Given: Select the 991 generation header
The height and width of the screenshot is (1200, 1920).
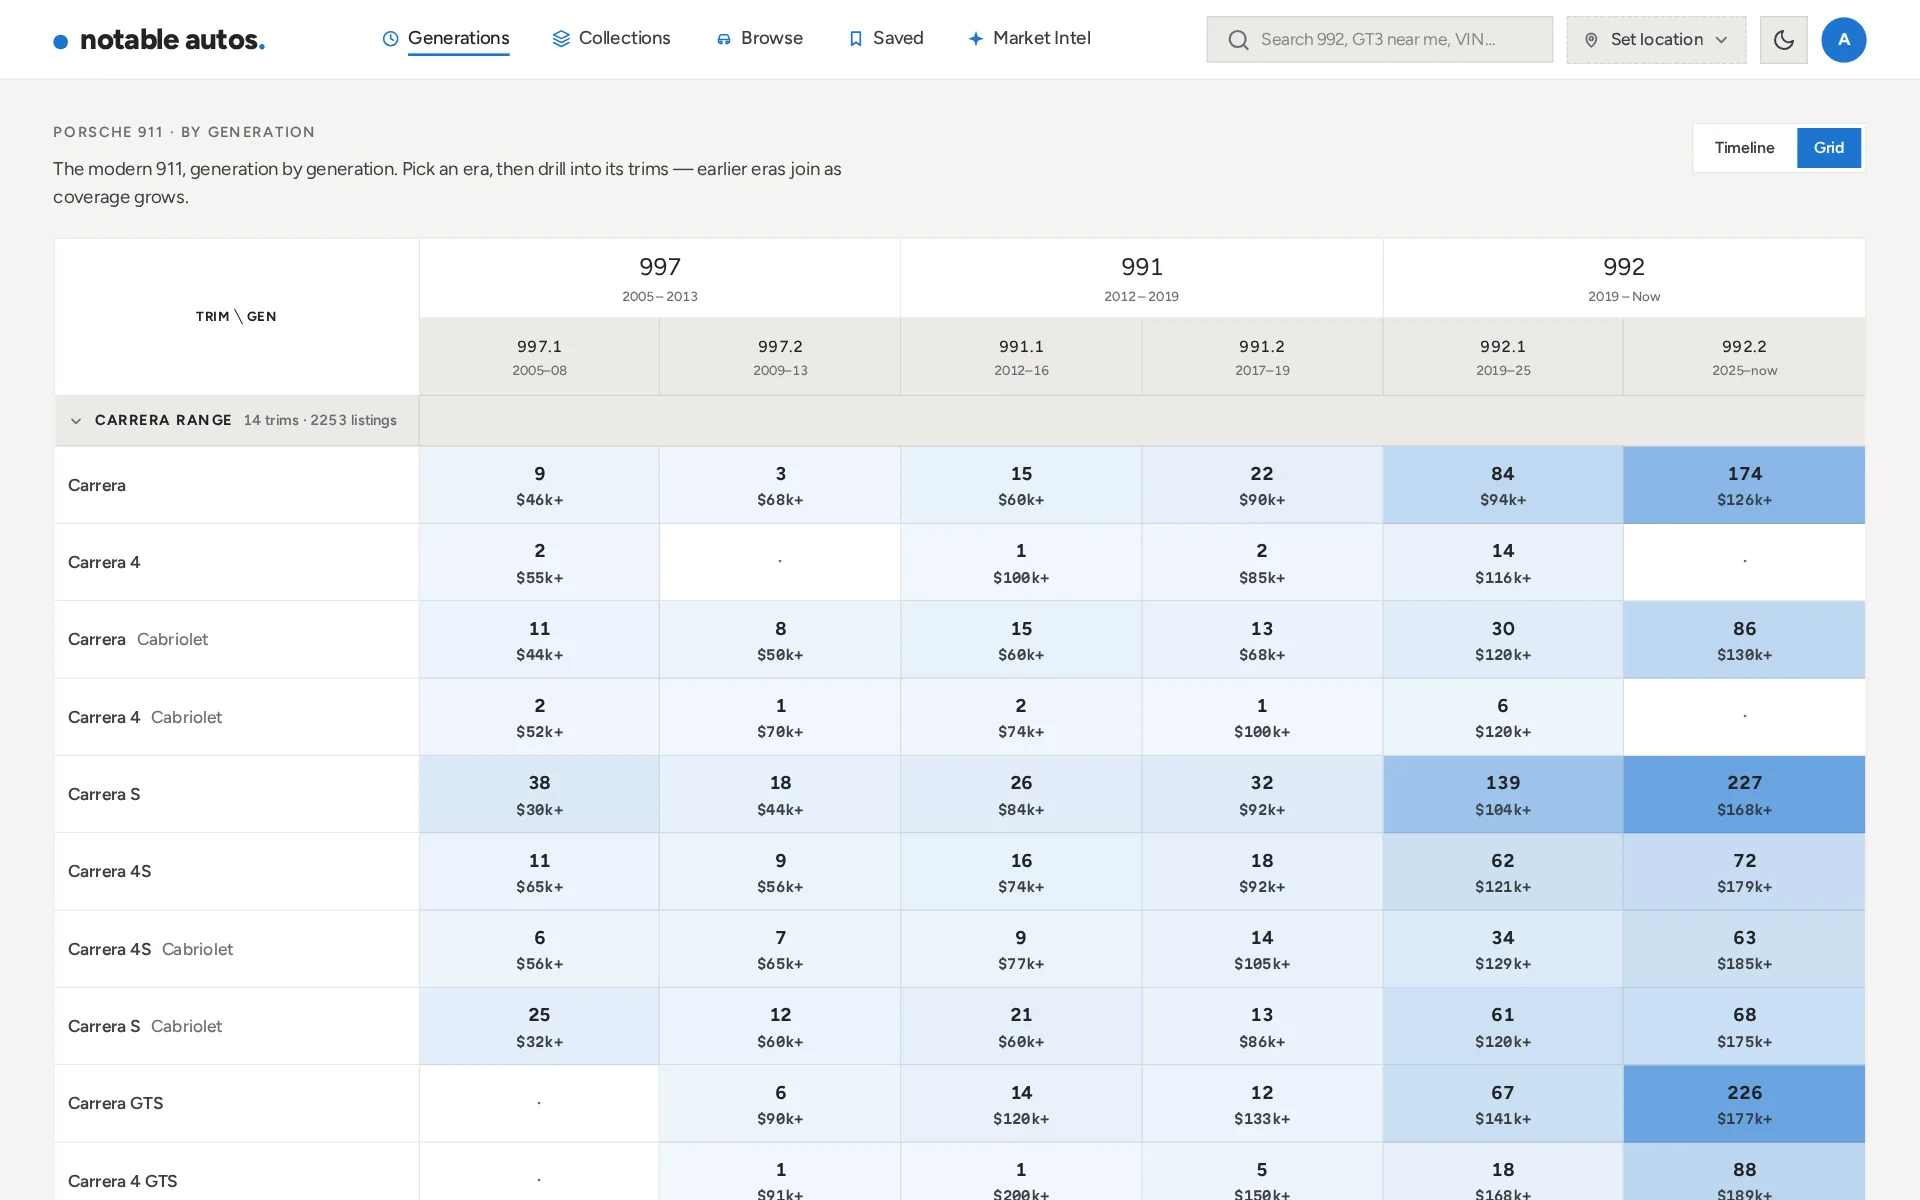Looking at the screenshot, I should [1142, 278].
